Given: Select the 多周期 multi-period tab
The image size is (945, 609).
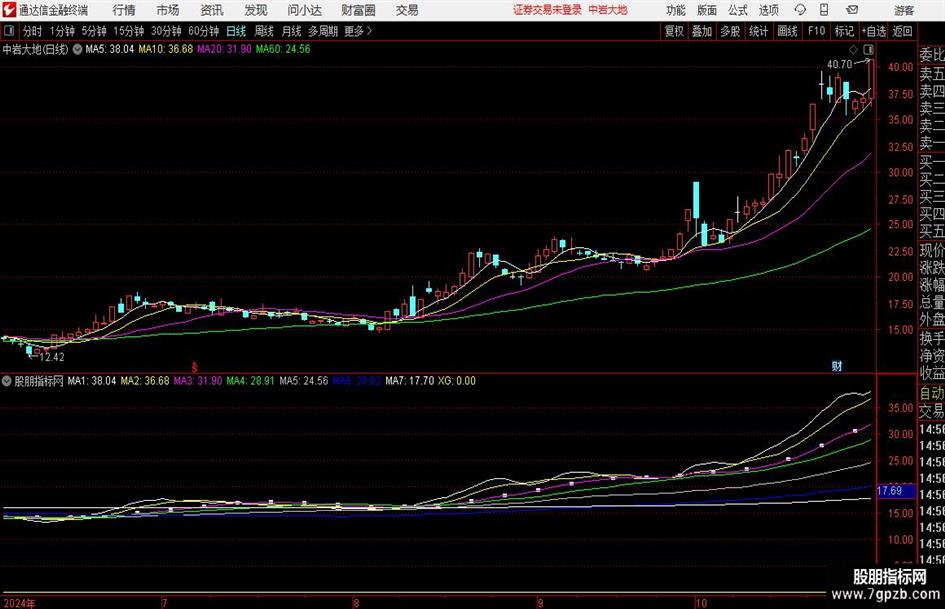Looking at the screenshot, I should pyautogui.click(x=323, y=31).
